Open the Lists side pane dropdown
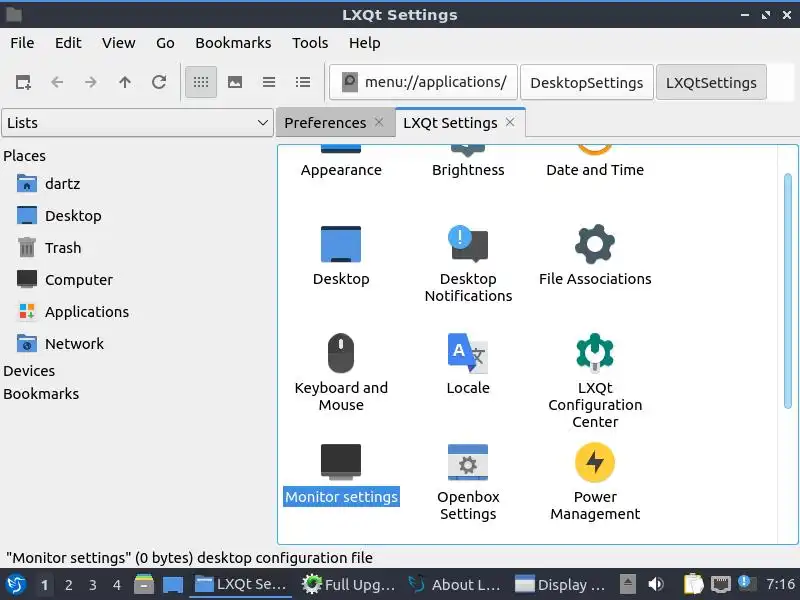Viewport: 800px width, 600px height. pyautogui.click(x=137, y=123)
